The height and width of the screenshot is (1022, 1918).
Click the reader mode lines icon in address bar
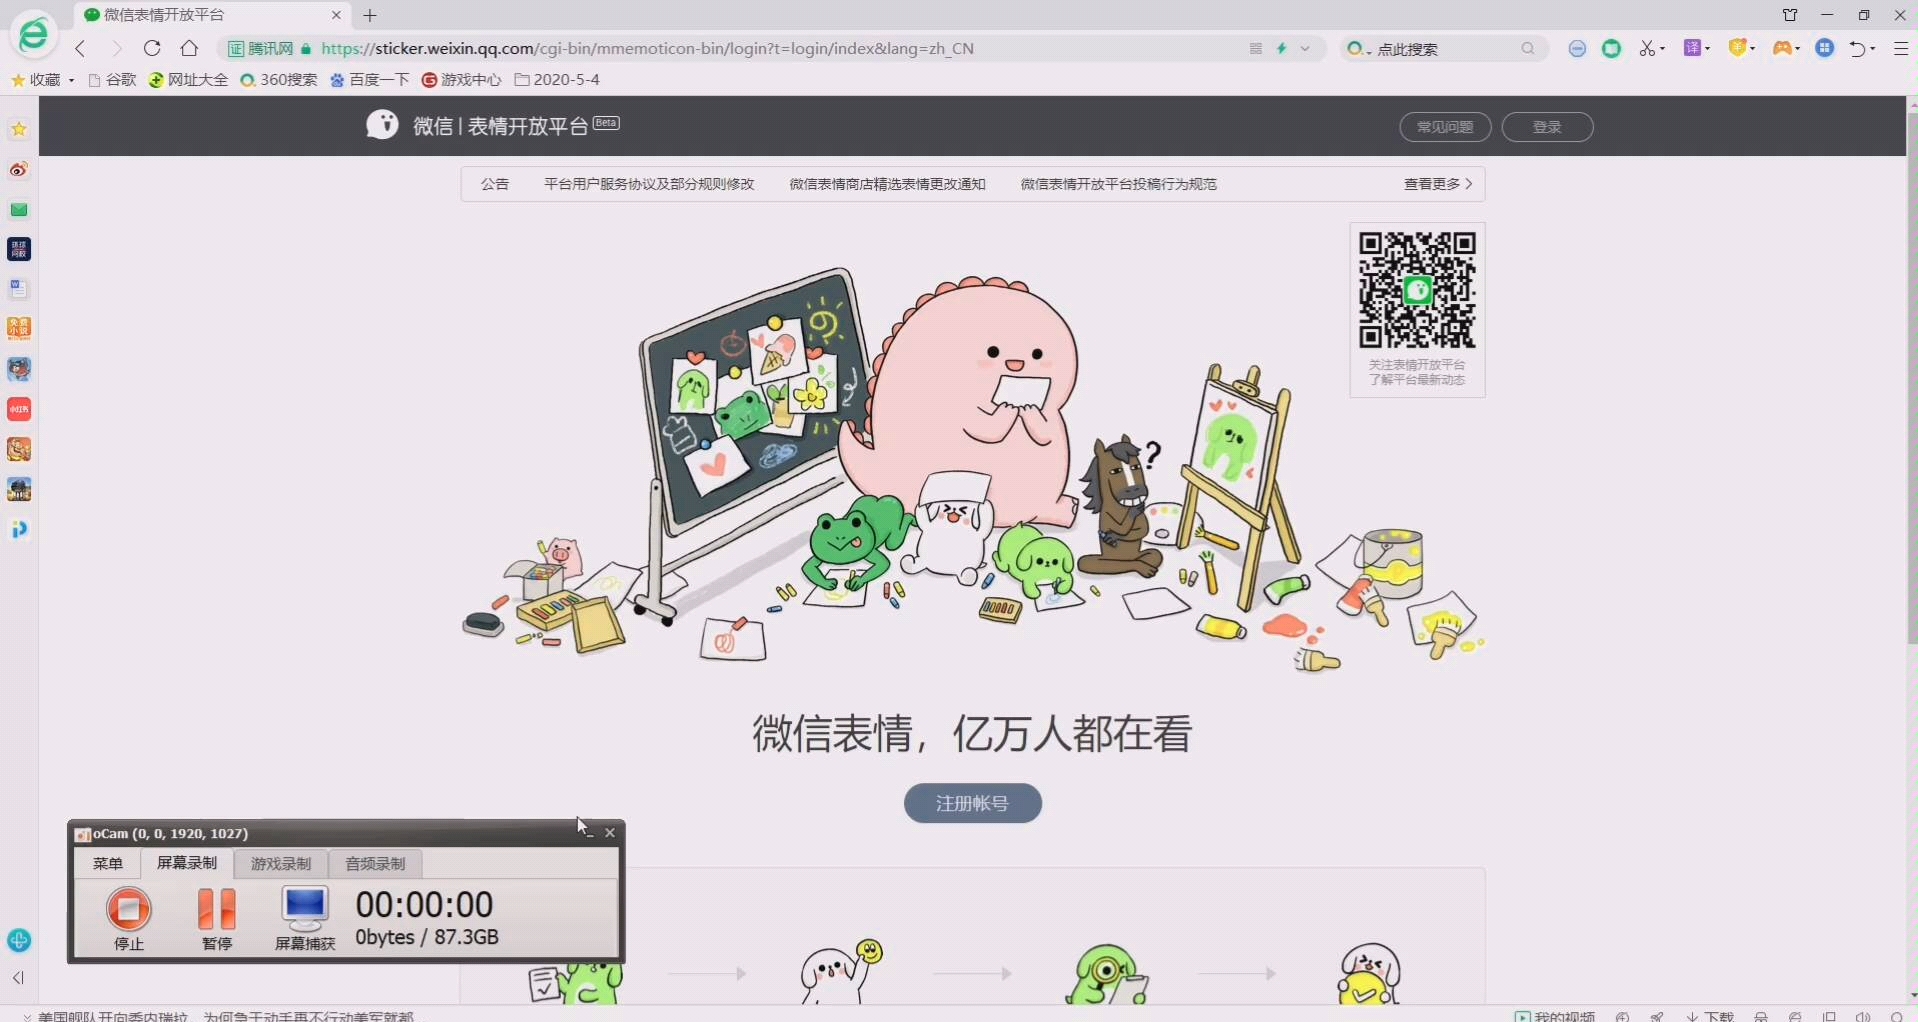tap(1256, 48)
